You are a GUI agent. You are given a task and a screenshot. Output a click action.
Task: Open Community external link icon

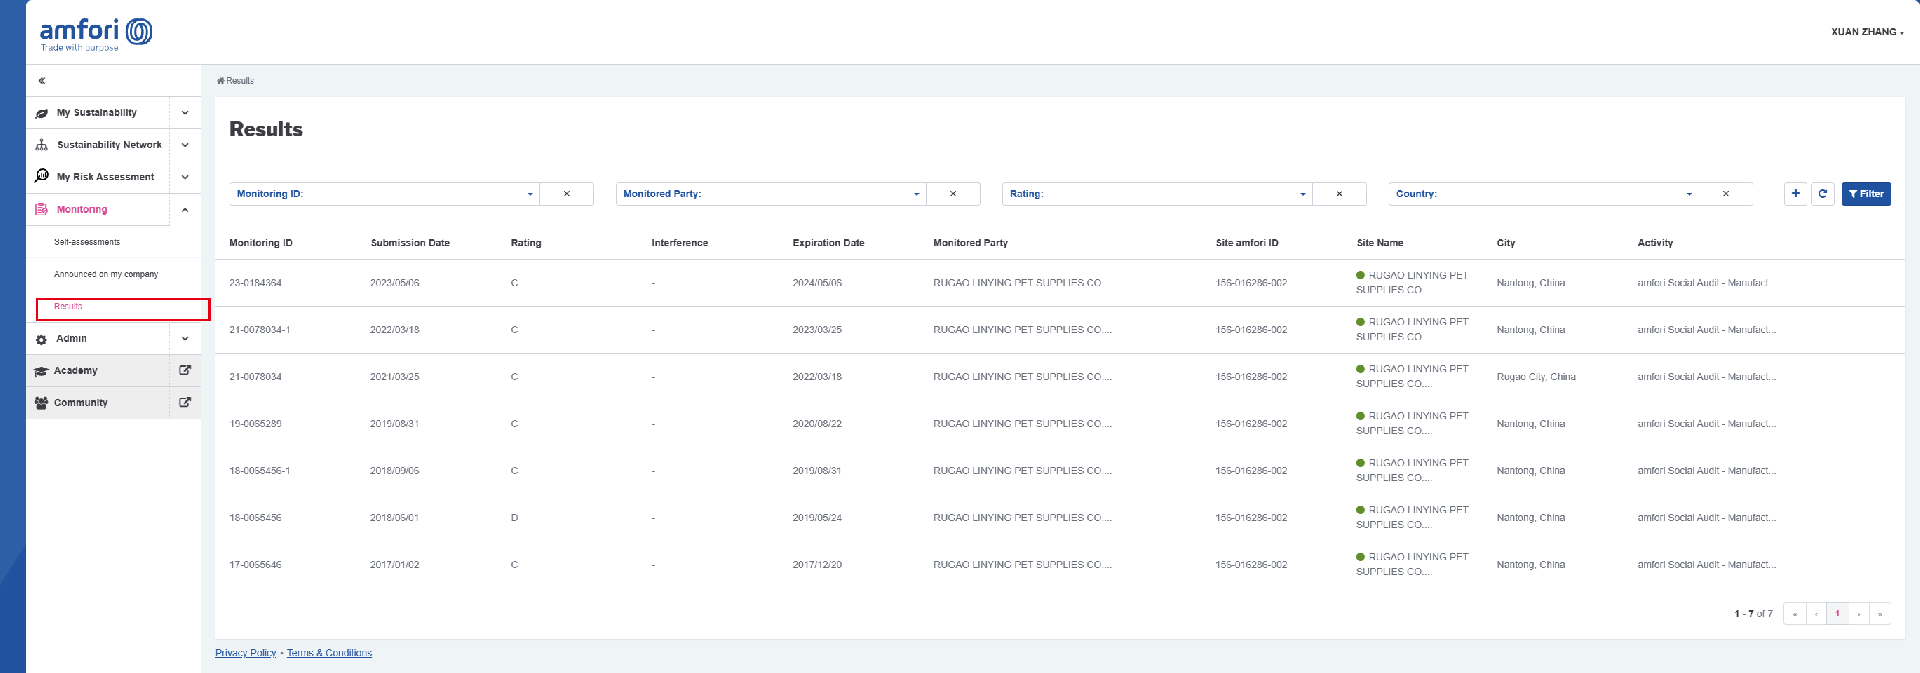coord(185,402)
